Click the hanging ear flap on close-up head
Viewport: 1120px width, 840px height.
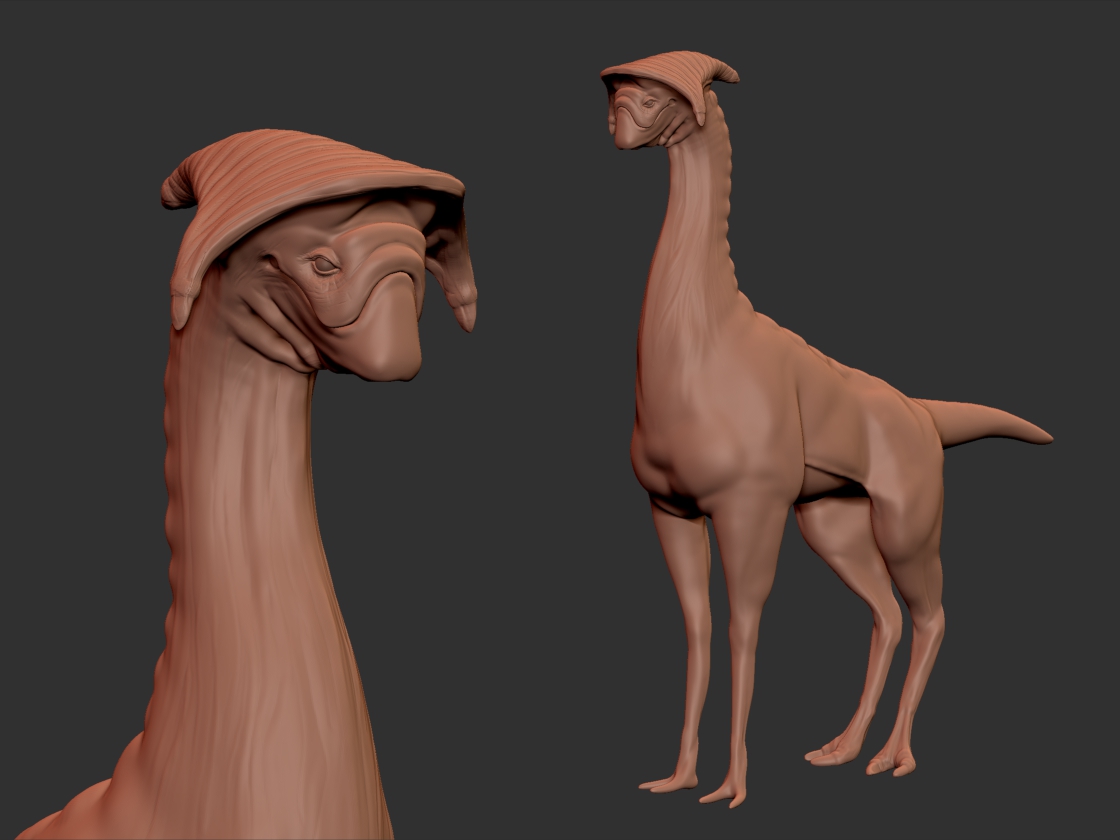[x=454, y=279]
